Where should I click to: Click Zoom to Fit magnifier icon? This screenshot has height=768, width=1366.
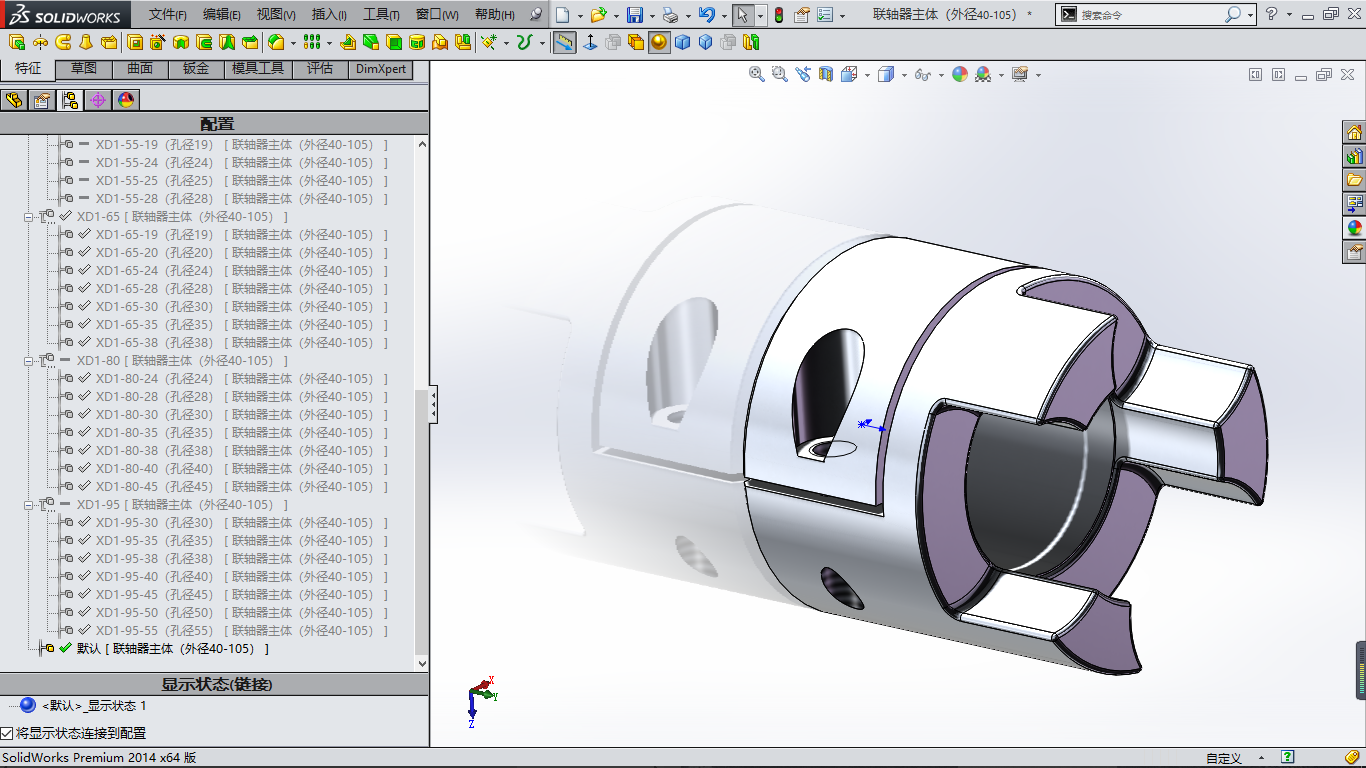point(757,74)
